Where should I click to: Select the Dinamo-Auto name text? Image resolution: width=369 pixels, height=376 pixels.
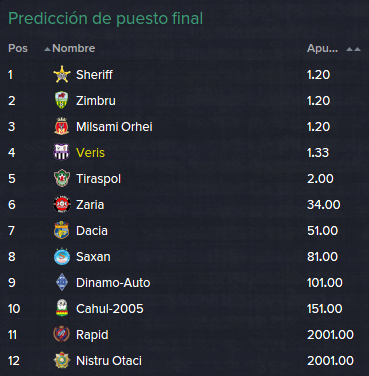click(113, 283)
